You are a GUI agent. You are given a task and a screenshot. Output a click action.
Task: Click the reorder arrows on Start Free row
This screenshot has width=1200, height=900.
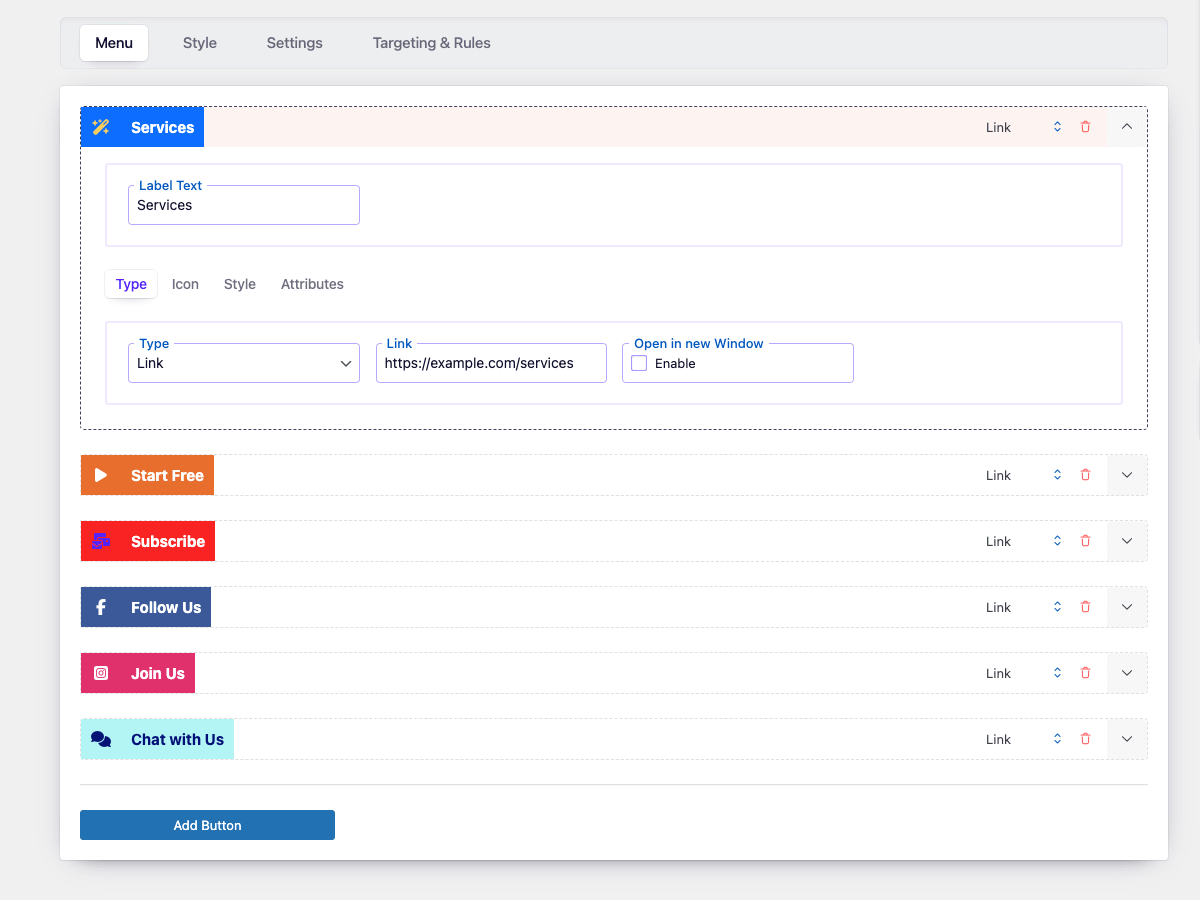1057,475
